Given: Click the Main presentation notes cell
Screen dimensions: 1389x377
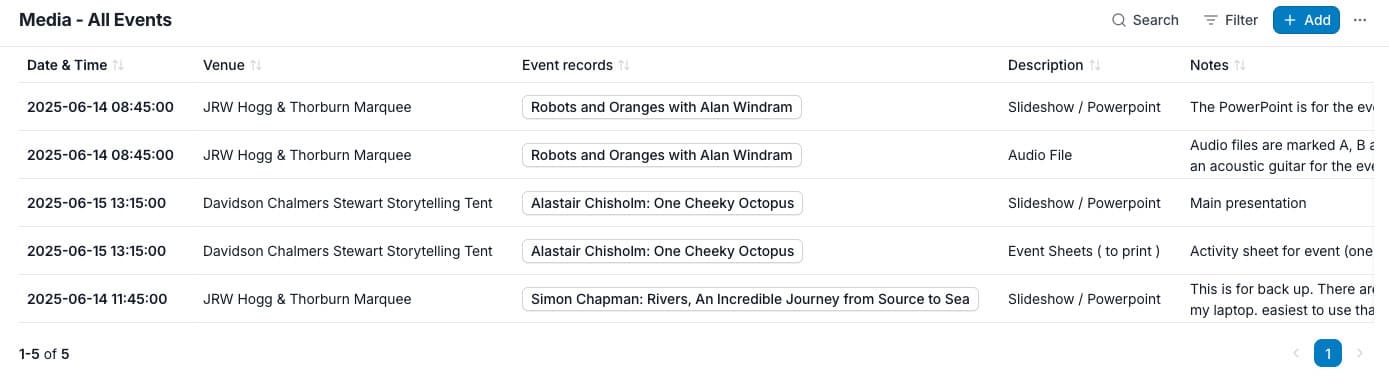Looking at the screenshot, I should click(x=1248, y=203).
